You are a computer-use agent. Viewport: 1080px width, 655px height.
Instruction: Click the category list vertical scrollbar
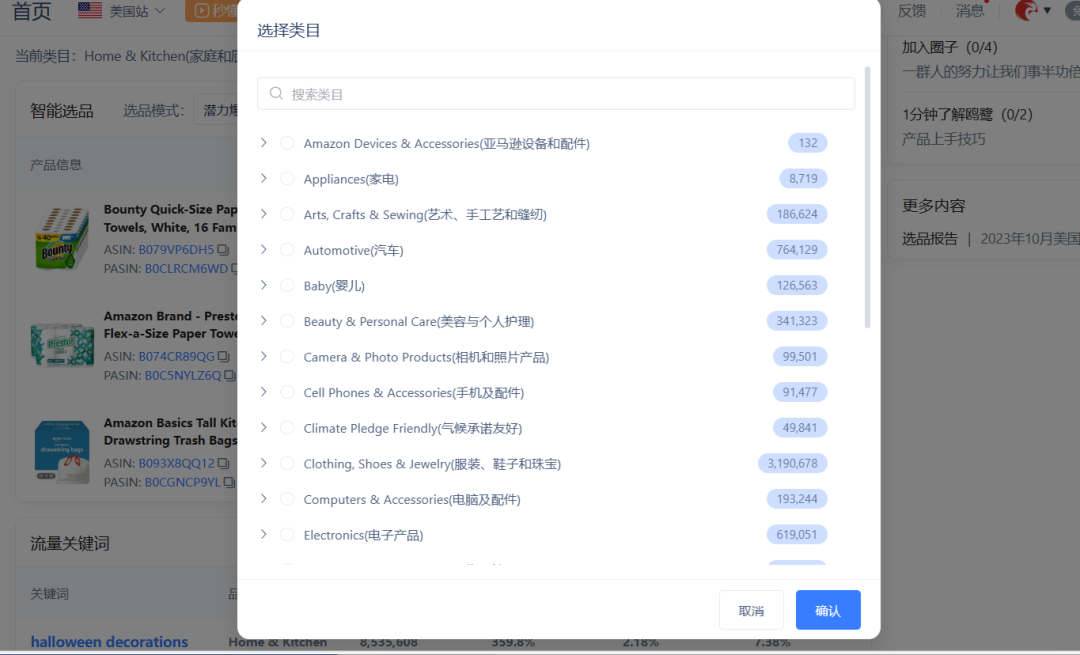[867, 198]
